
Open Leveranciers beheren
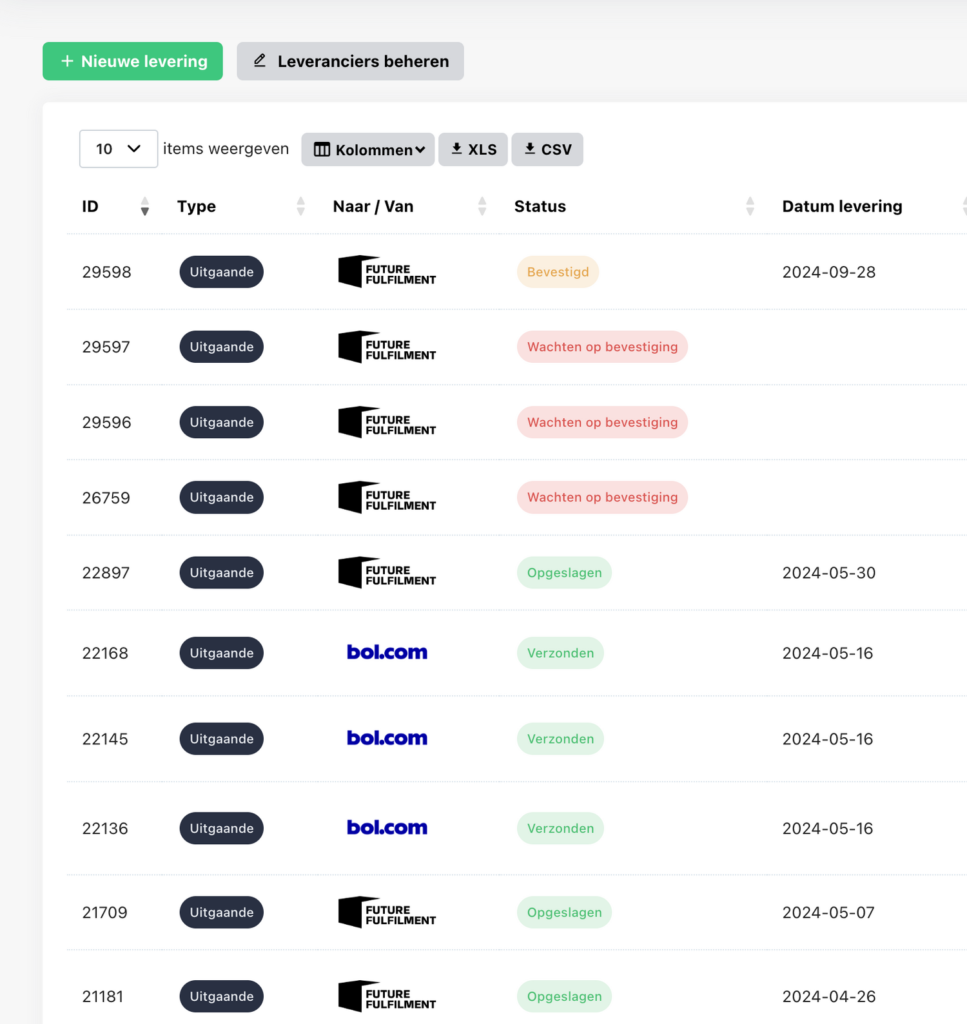(x=350, y=61)
